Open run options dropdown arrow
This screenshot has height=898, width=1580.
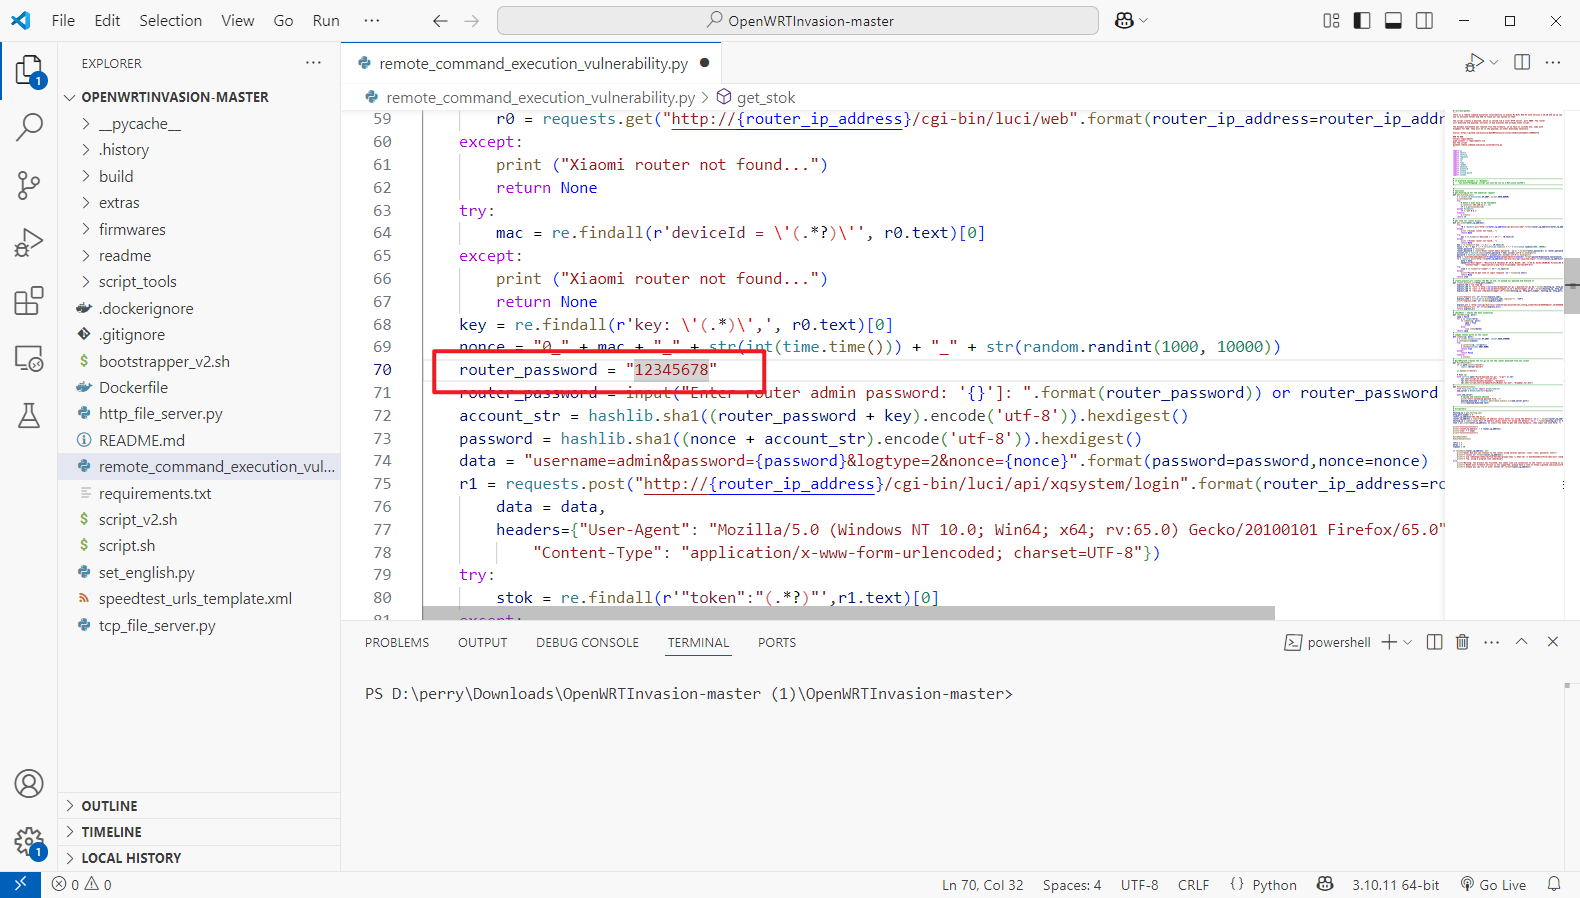[x=1494, y=62]
